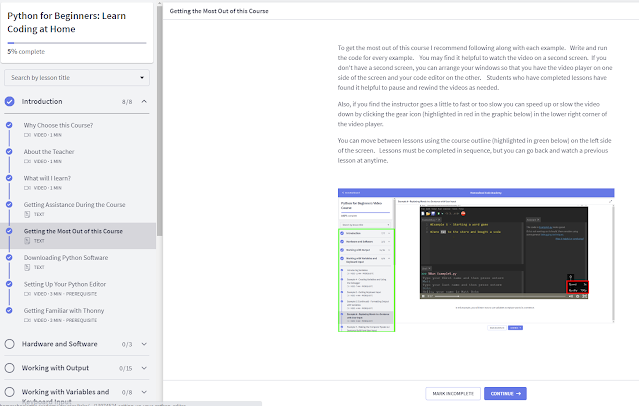Click the Continue button
Screen dimensions: 639x406
pos(505,394)
